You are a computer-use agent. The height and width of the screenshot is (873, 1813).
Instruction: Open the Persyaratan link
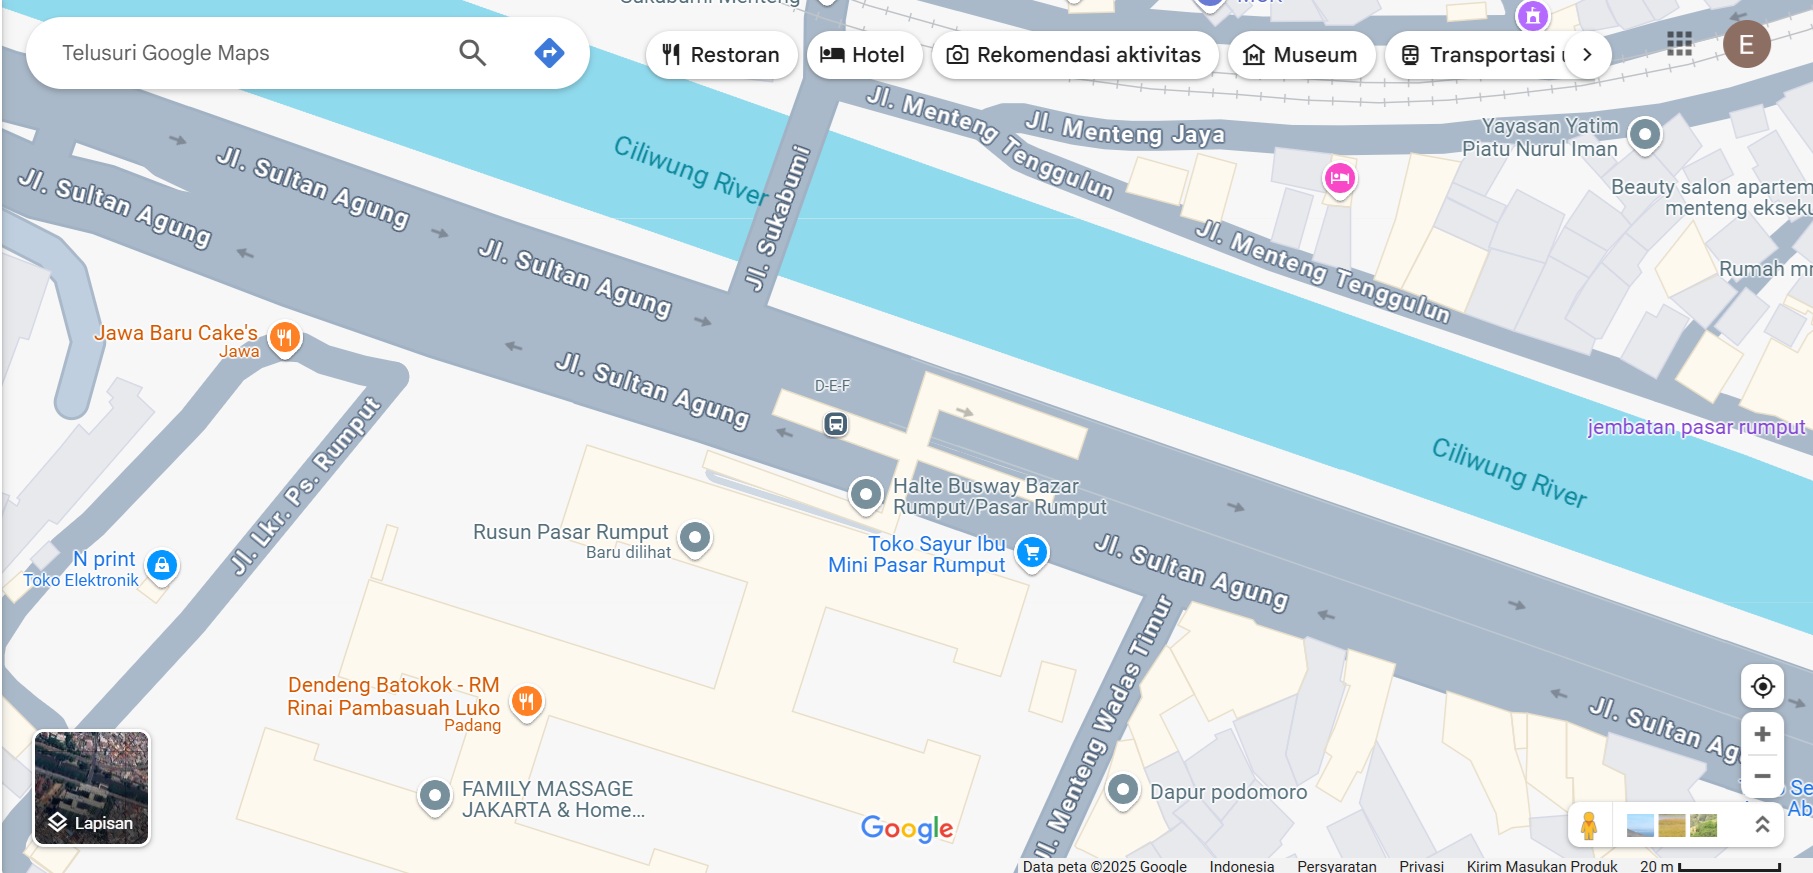(x=1336, y=866)
